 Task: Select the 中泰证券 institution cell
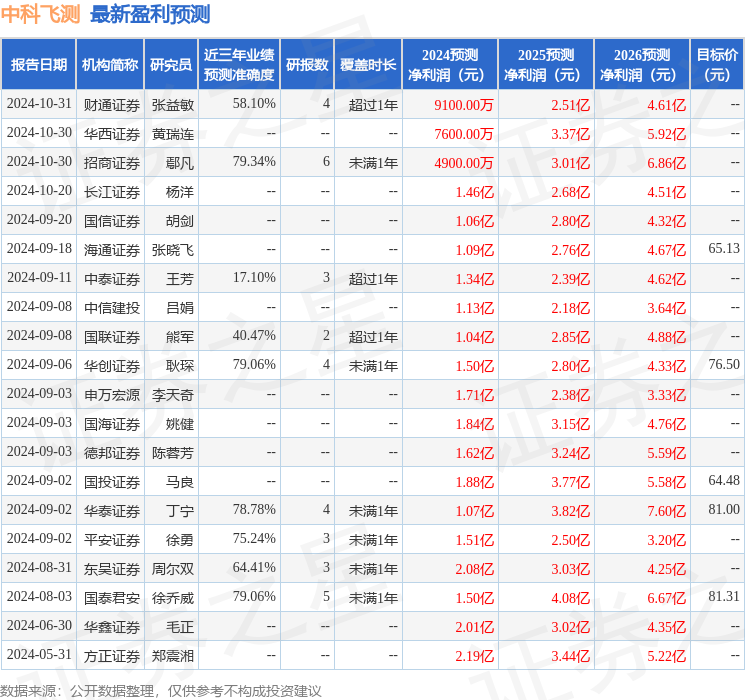[112, 279]
